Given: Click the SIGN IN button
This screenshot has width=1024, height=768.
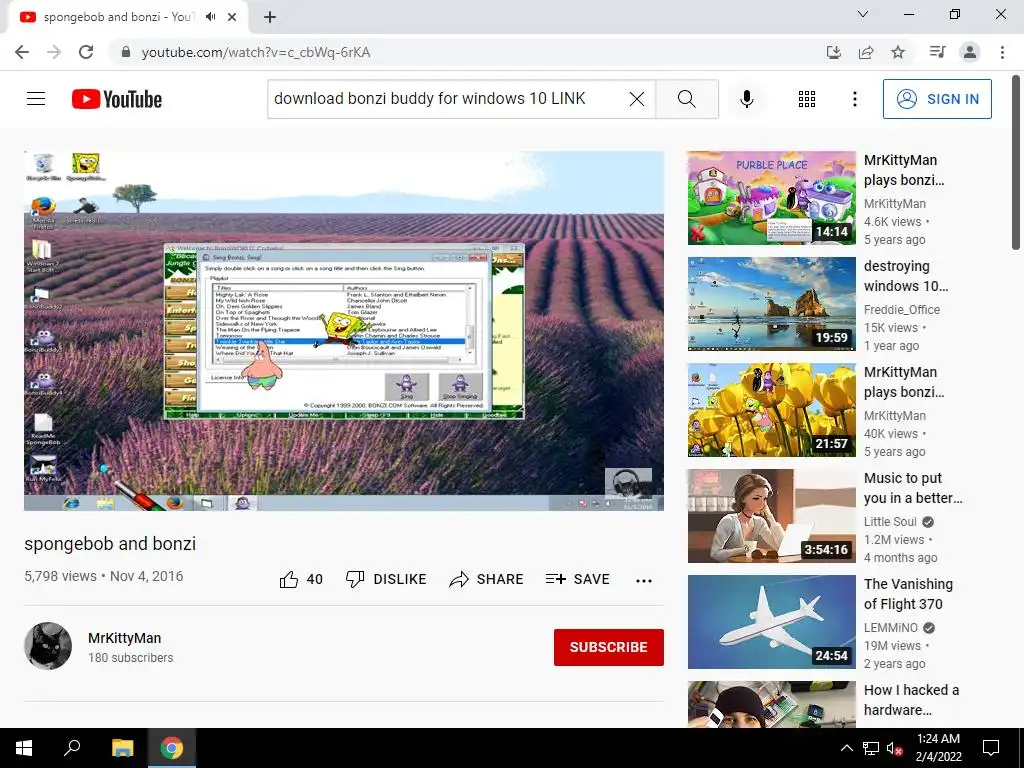Looking at the screenshot, I should pos(937,99).
